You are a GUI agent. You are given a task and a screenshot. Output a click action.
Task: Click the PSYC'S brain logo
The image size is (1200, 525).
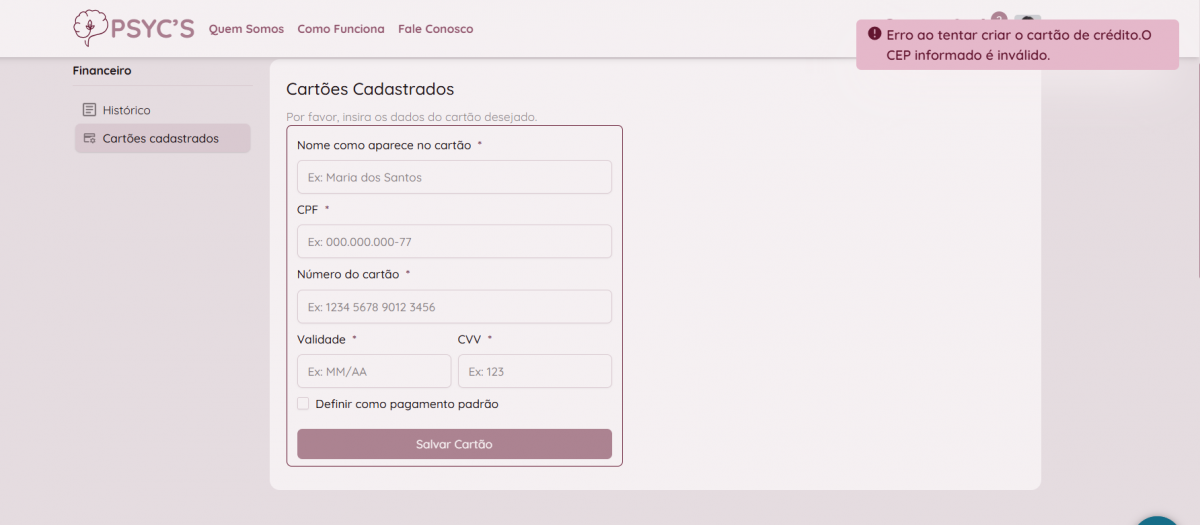pyautogui.click(x=90, y=28)
